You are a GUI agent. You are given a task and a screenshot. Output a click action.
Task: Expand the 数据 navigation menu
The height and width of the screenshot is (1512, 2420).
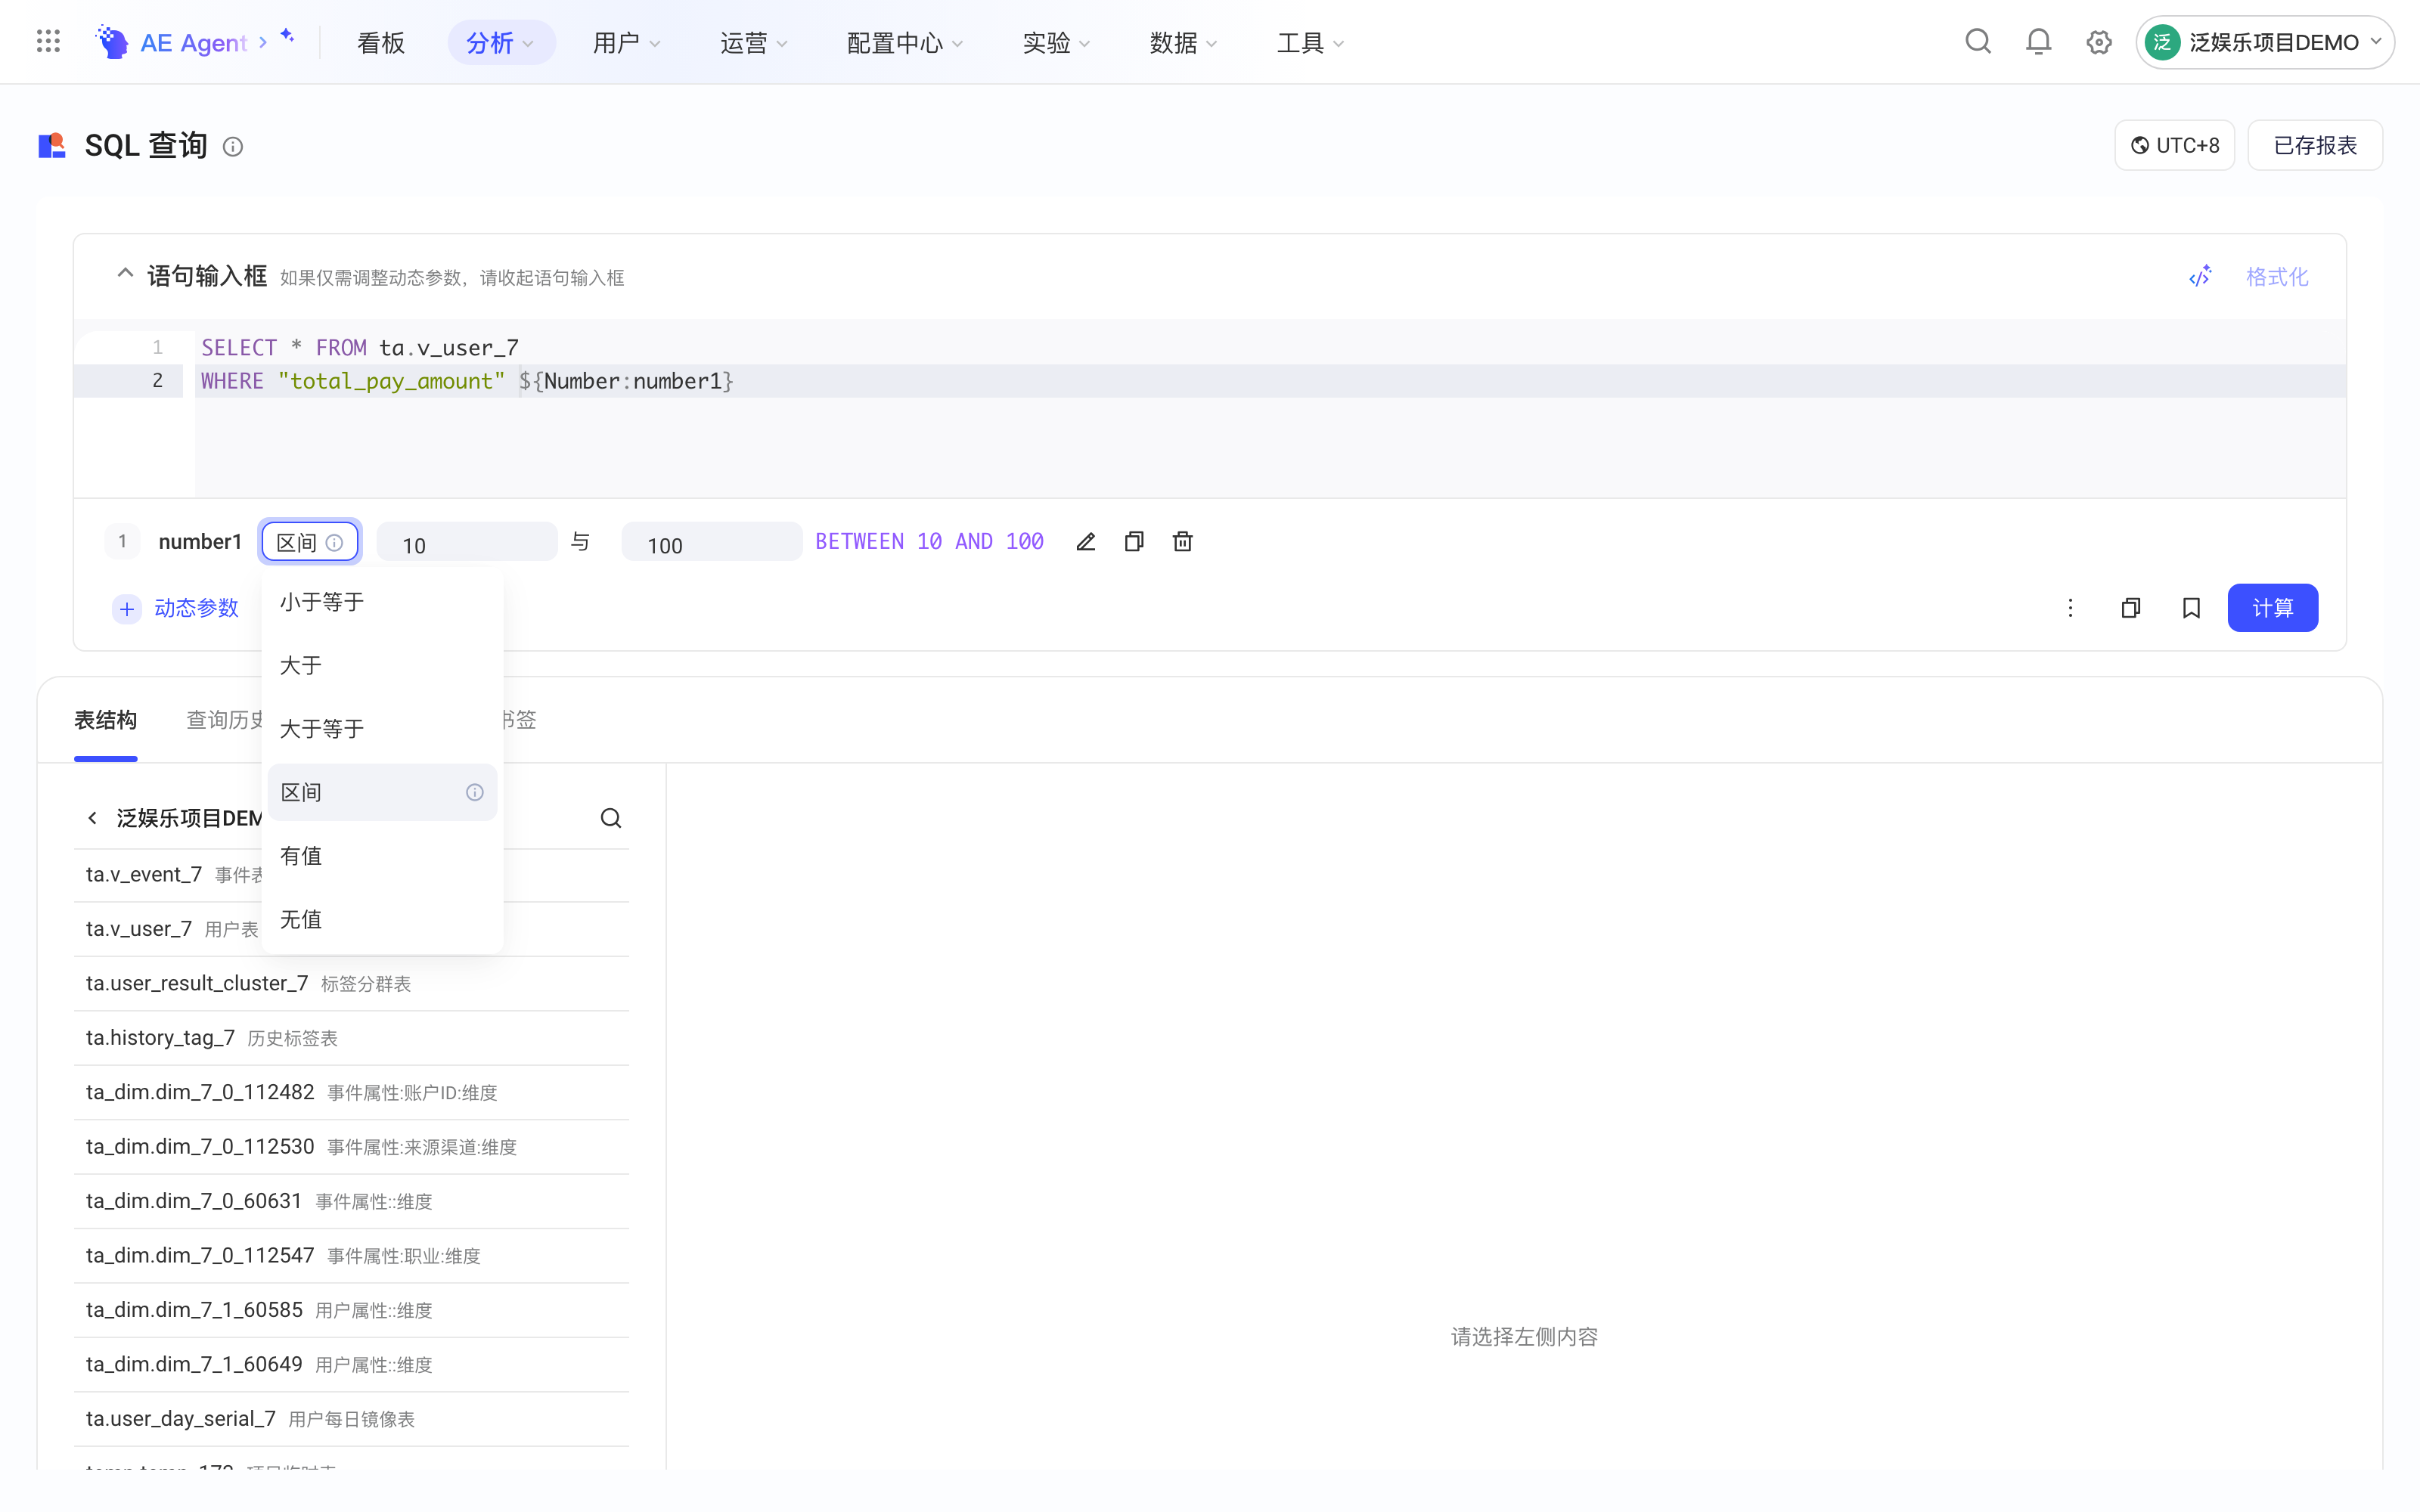pyautogui.click(x=1184, y=42)
